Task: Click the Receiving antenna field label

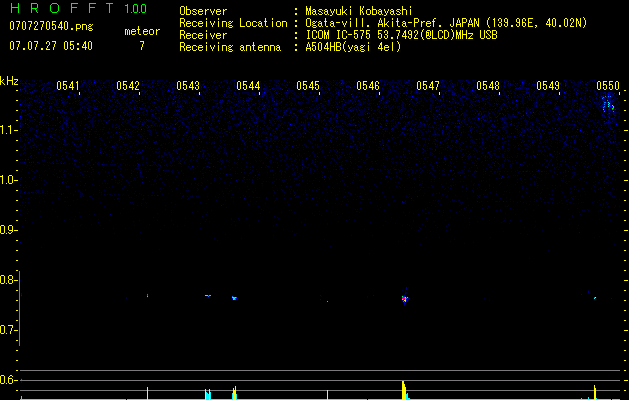Action: pos(230,47)
